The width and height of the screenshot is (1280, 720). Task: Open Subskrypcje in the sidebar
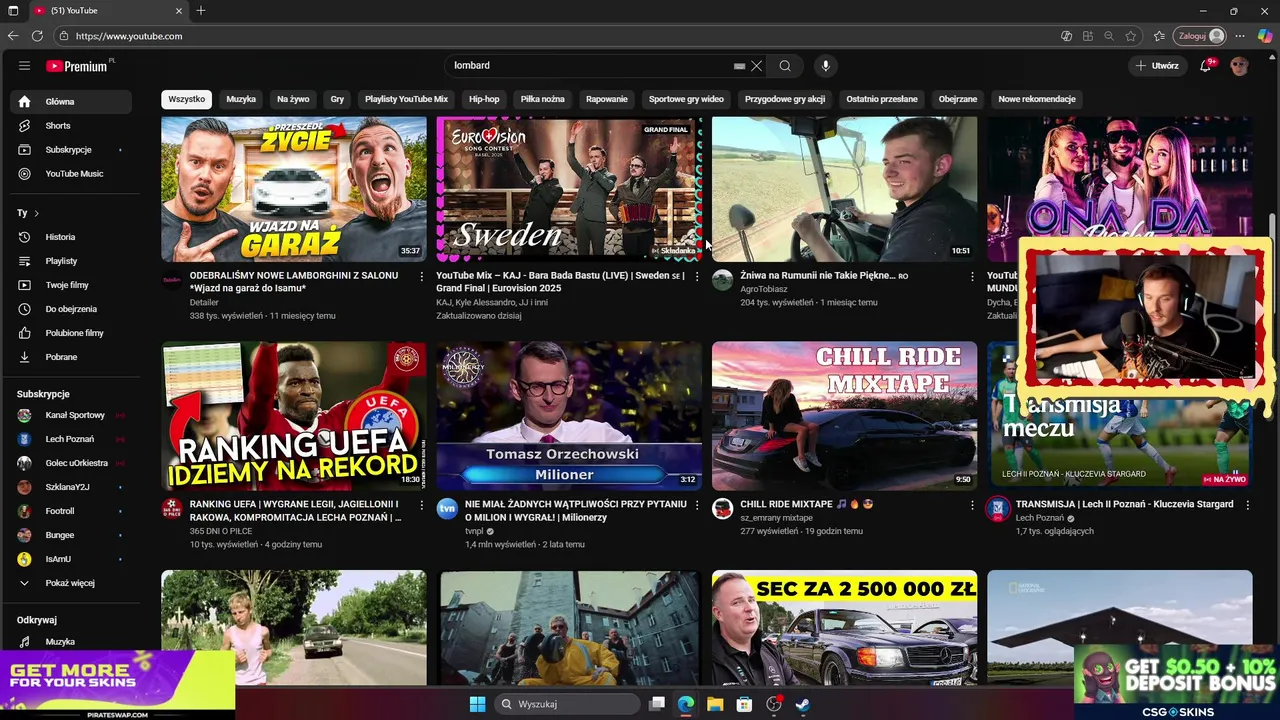[70, 150]
